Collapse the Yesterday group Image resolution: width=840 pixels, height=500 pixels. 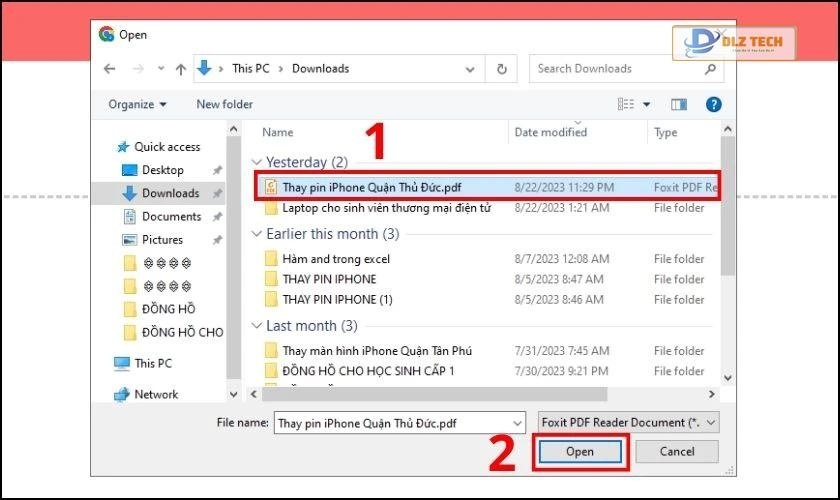(x=258, y=162)
